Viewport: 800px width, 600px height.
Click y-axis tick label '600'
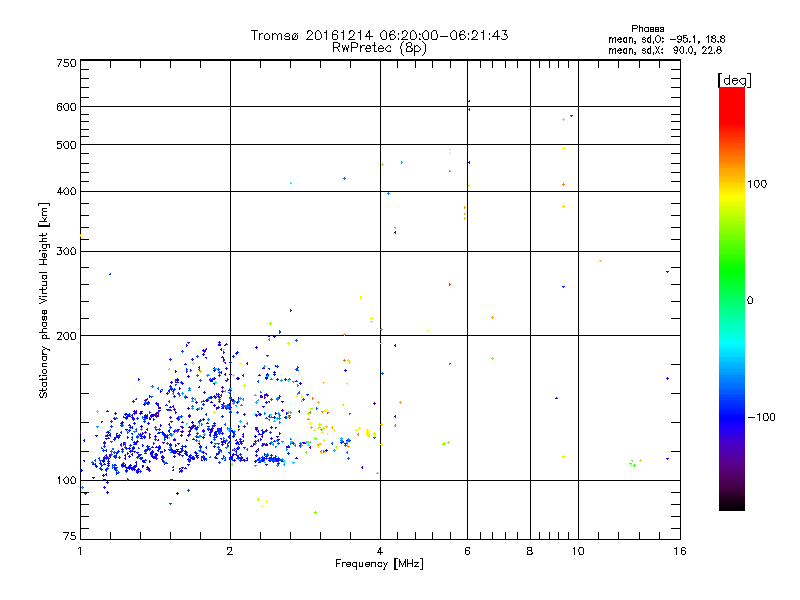(66, 107)
